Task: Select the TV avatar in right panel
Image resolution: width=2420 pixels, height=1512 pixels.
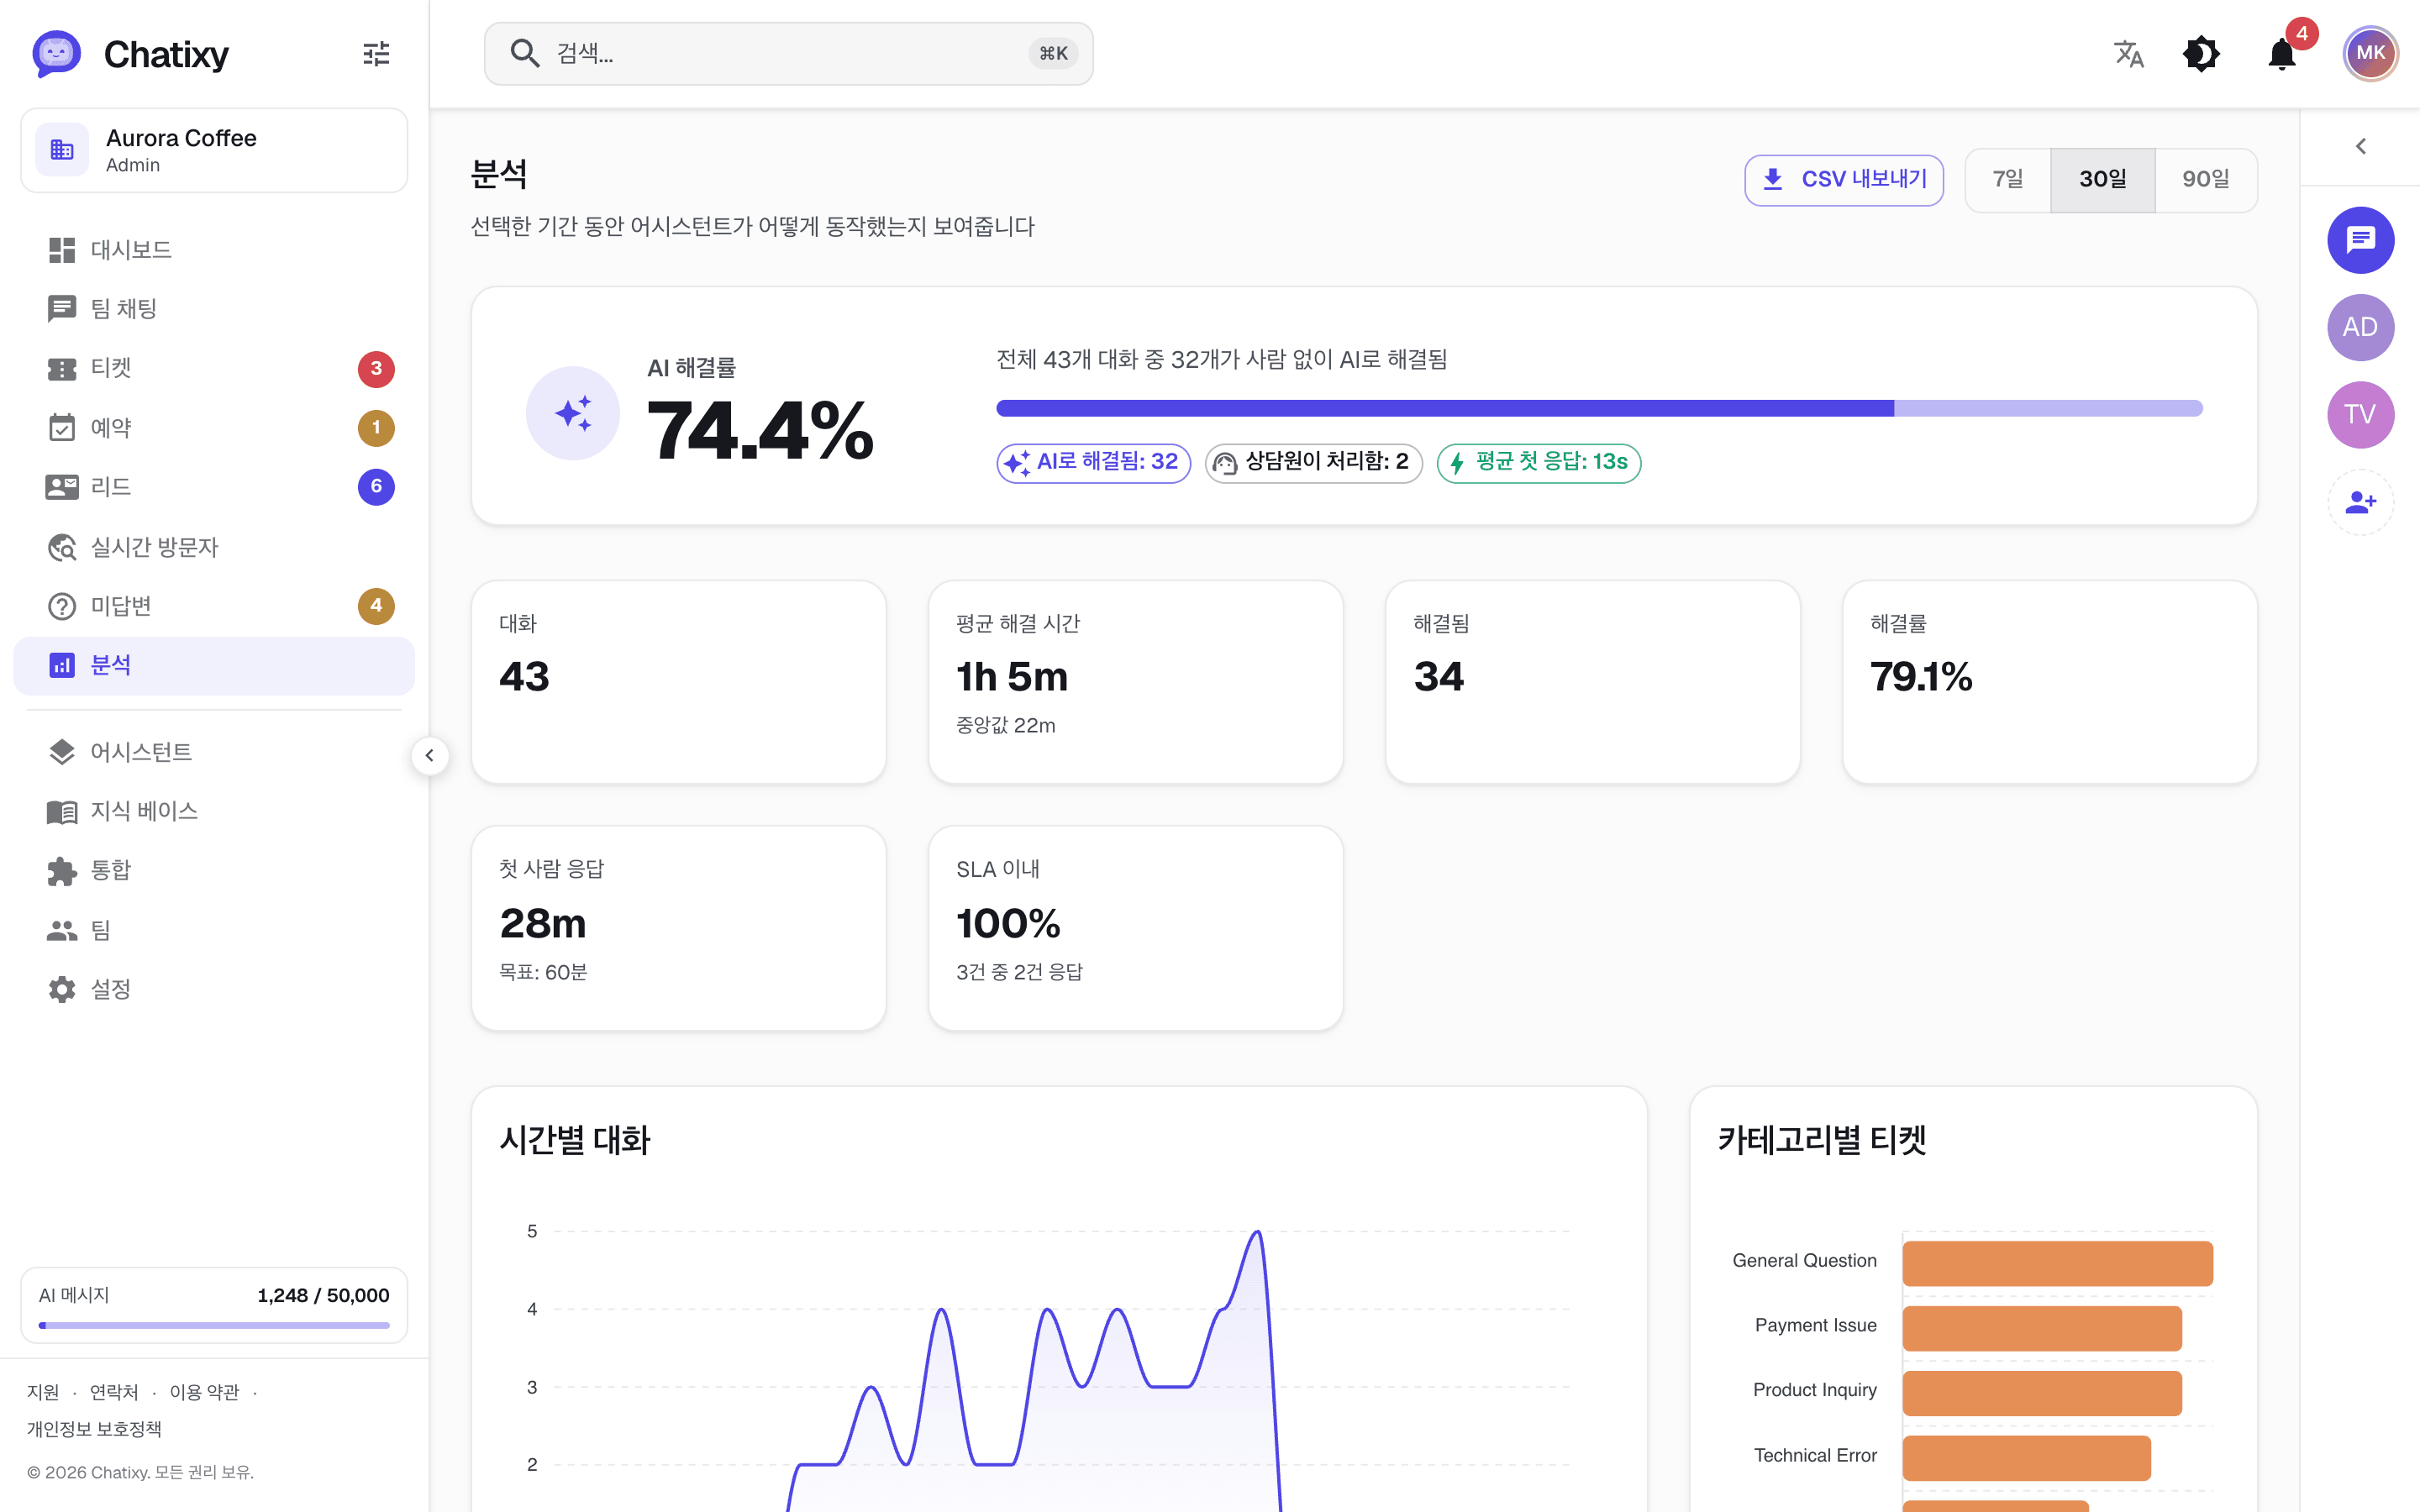Action: pyautogui.click(x=2360, y=415)
